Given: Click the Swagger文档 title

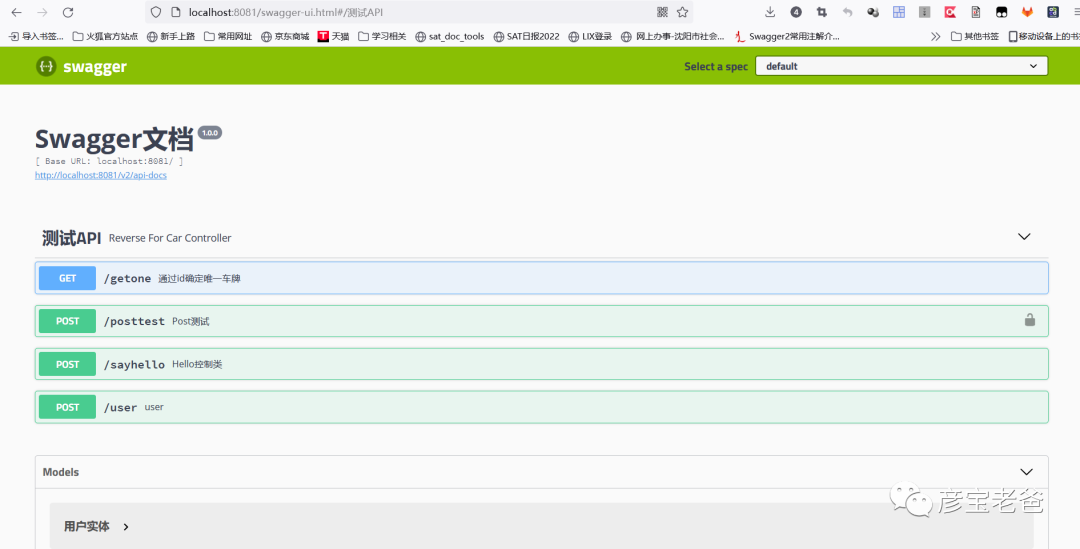Looking at the screenshot, I should point(114,140).
